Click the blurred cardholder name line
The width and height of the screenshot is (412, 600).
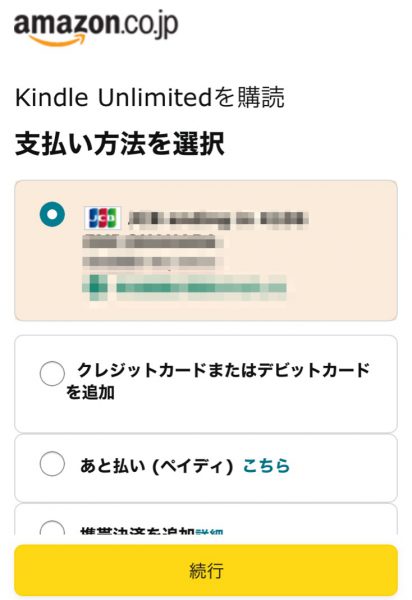click(152, 242)
